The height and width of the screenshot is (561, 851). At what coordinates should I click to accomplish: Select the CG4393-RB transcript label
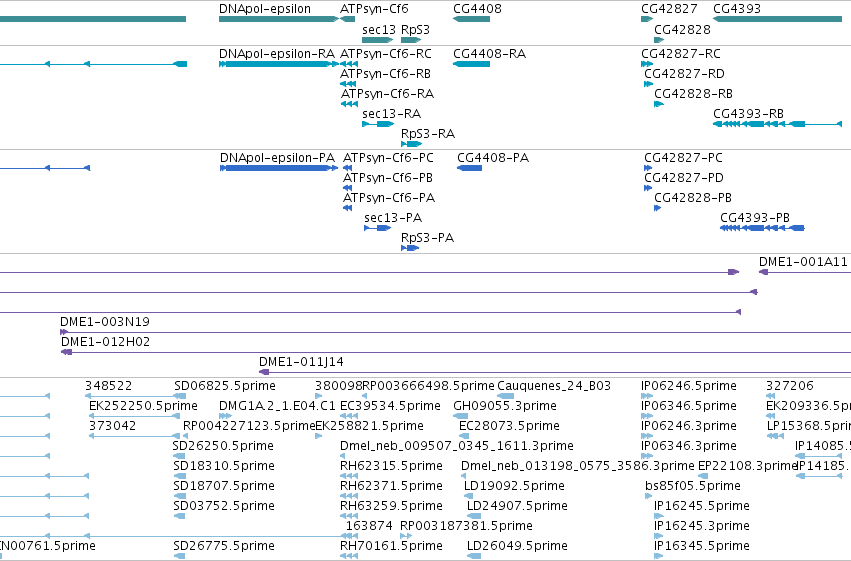pyautogui.click(x=748, y=114)
